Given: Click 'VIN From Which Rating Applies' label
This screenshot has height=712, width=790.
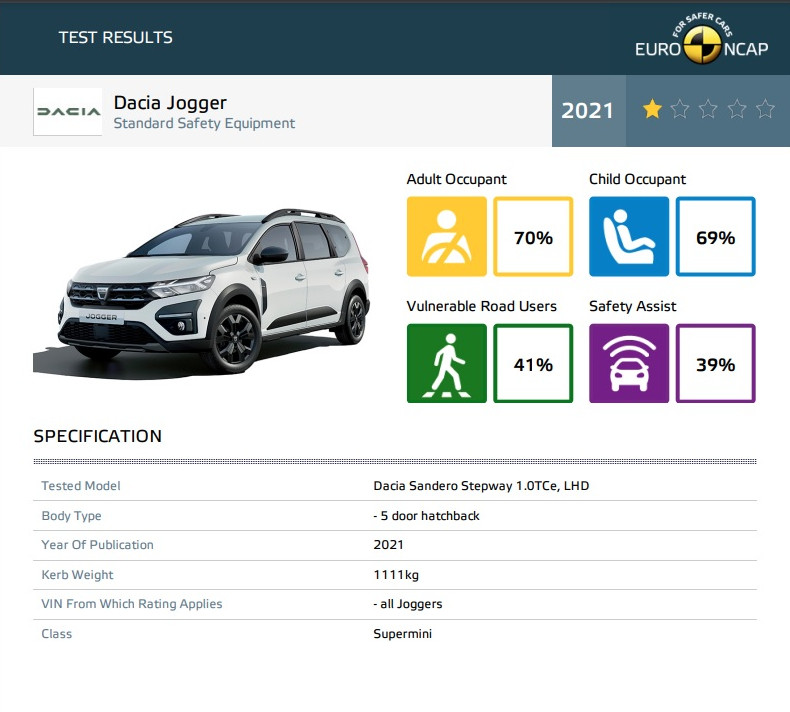Looking at the screenshot, I should [131, 604].
